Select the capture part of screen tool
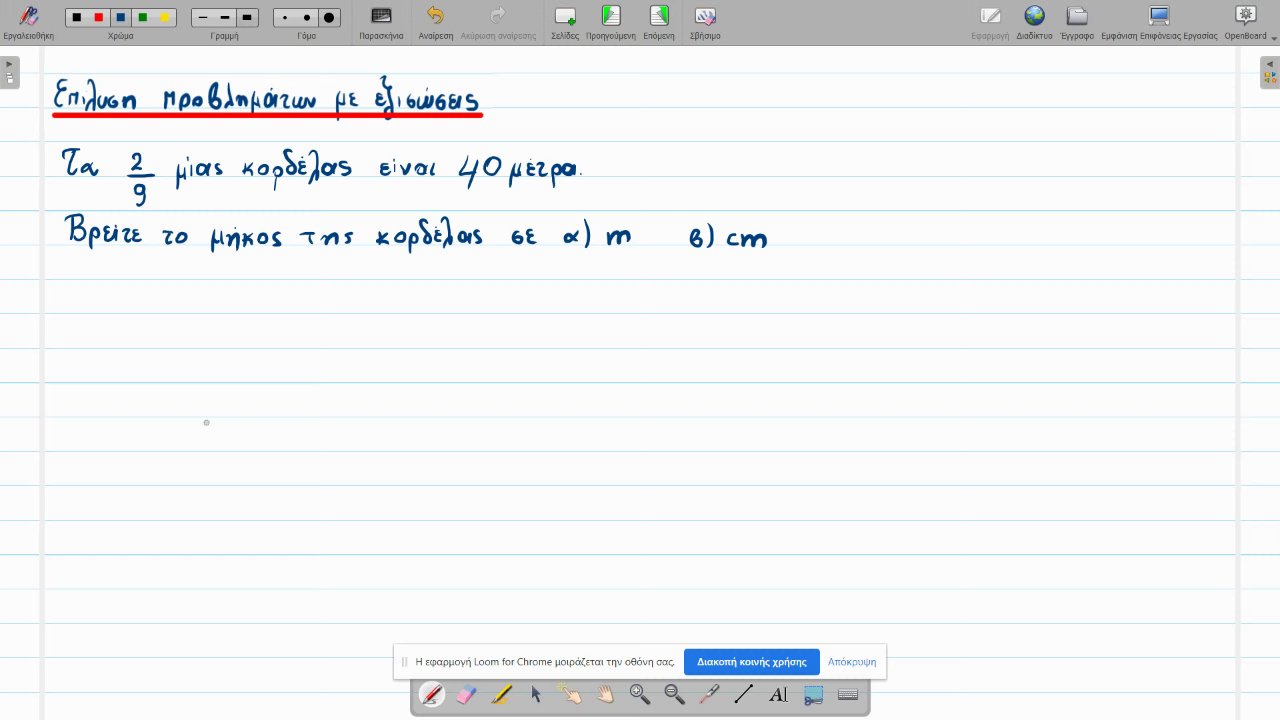 813,694
